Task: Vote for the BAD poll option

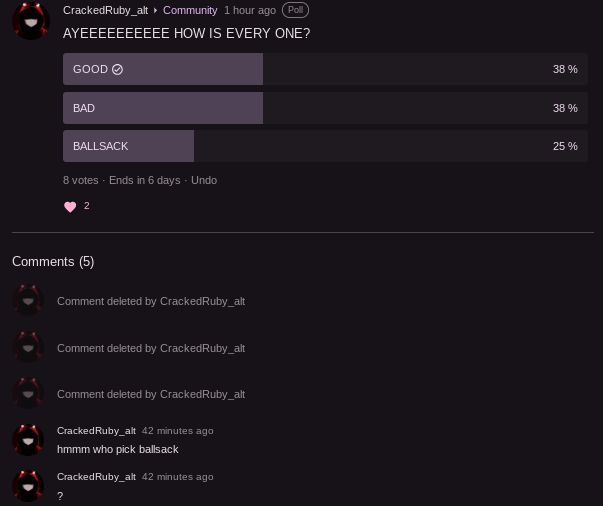Action: (325, 108)
